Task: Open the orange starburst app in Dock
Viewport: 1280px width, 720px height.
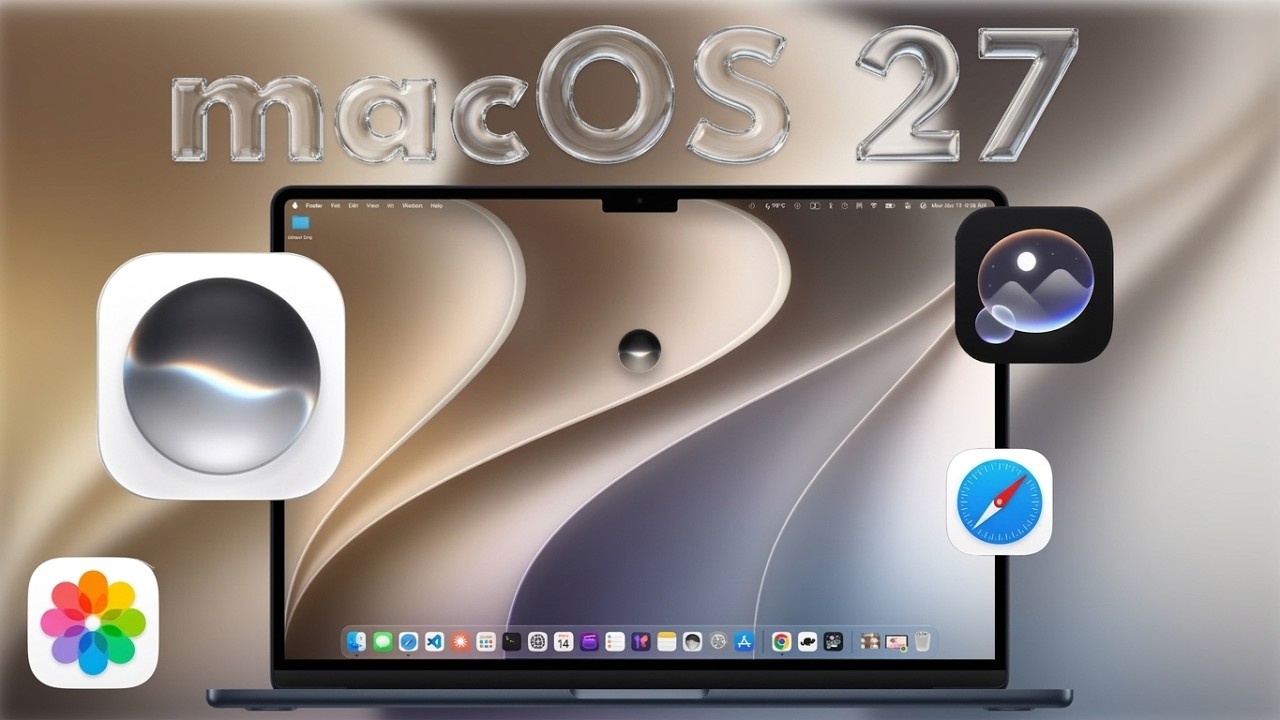Action: (460, 642)
